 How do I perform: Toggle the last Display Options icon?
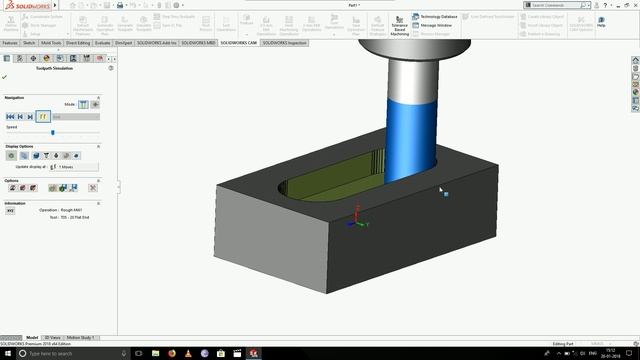(76, 156)
